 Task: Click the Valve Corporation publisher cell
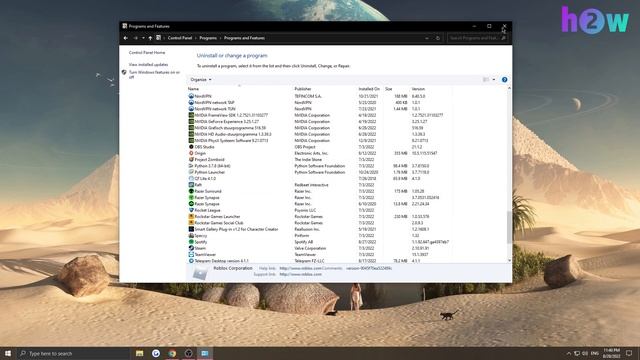coord(310,248)
